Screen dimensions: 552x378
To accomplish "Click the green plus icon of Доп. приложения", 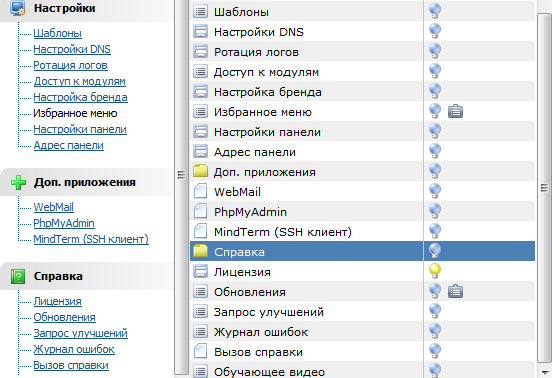I will [x=18, y=182].
